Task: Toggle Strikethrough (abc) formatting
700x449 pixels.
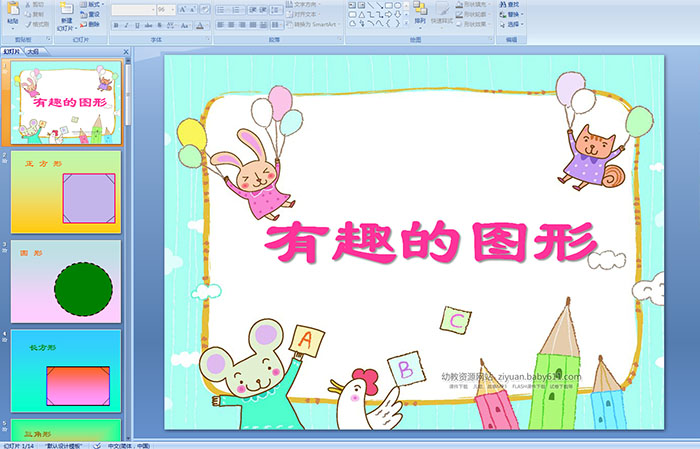Action: 148,25
